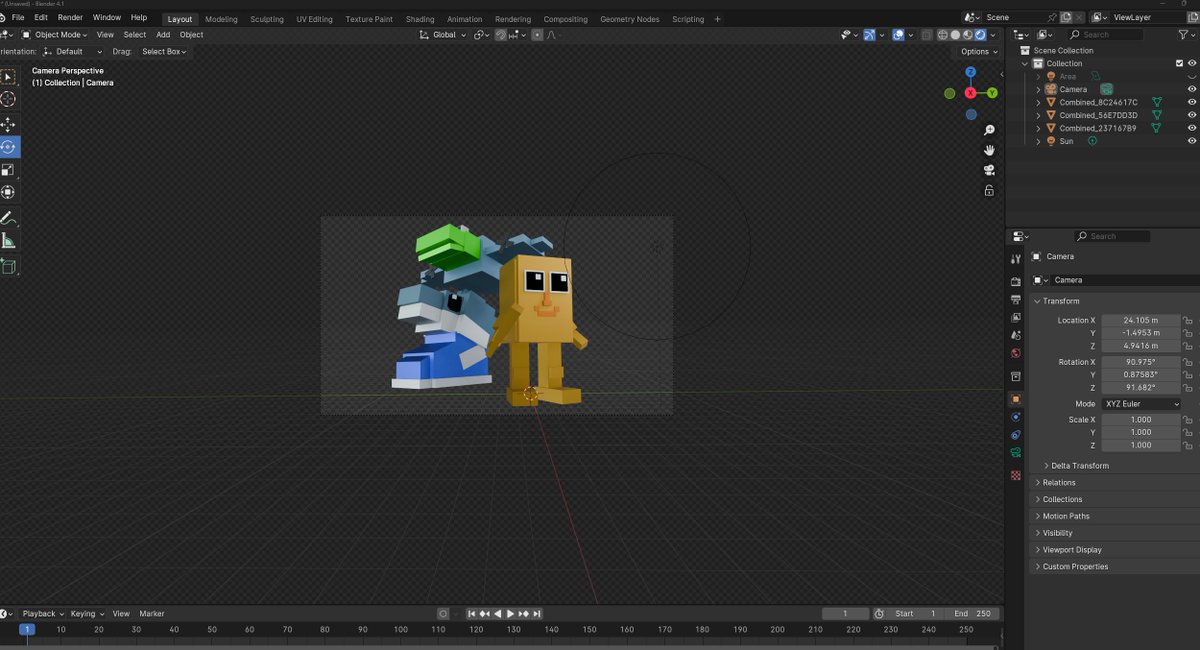The height and width of the screenshot is (650, 1200).
Task: Toggle the camera view icon
Action: click(x=989, y=170)
